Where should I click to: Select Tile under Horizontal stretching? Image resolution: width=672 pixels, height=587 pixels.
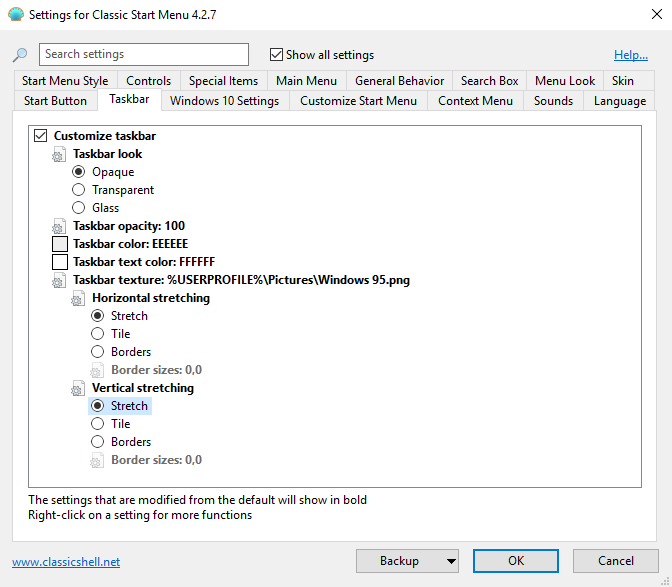click(97, 334)
